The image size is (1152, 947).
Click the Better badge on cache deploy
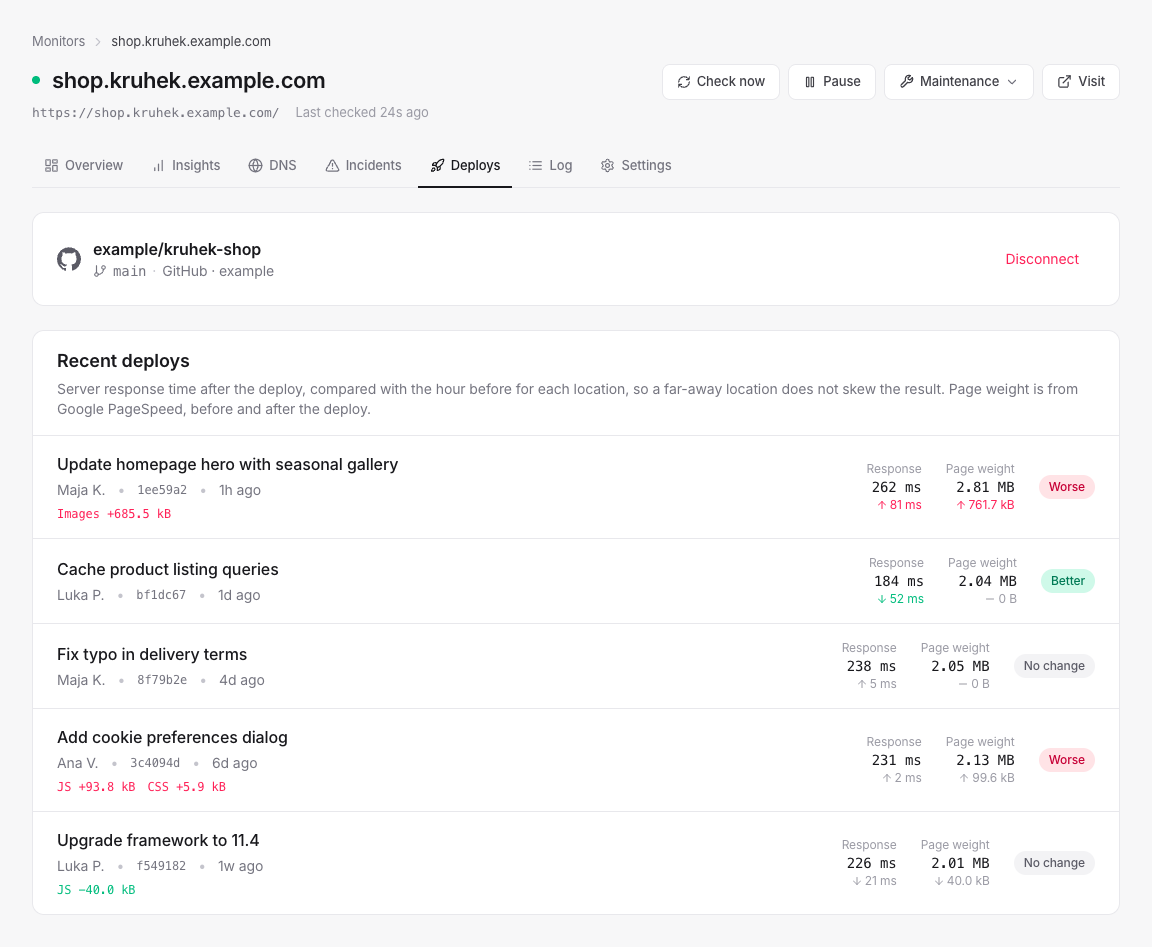click(1068, 581)
